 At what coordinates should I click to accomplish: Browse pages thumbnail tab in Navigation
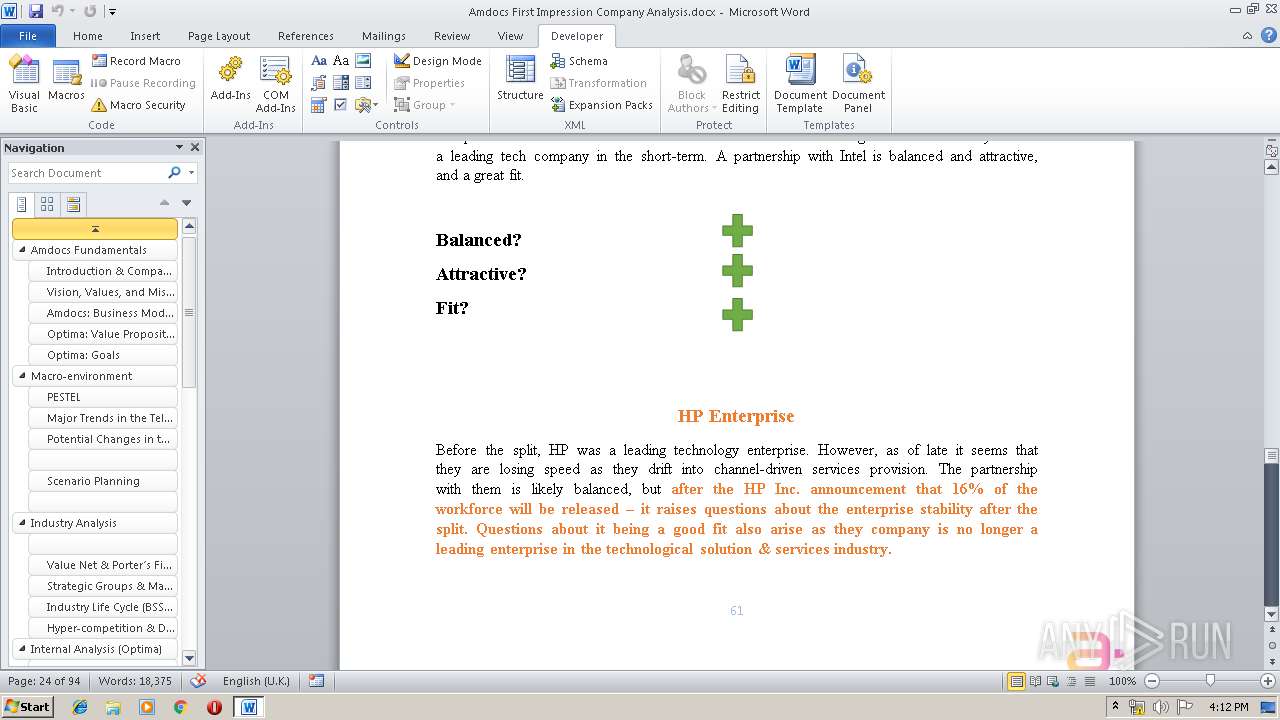click(47, 204)
